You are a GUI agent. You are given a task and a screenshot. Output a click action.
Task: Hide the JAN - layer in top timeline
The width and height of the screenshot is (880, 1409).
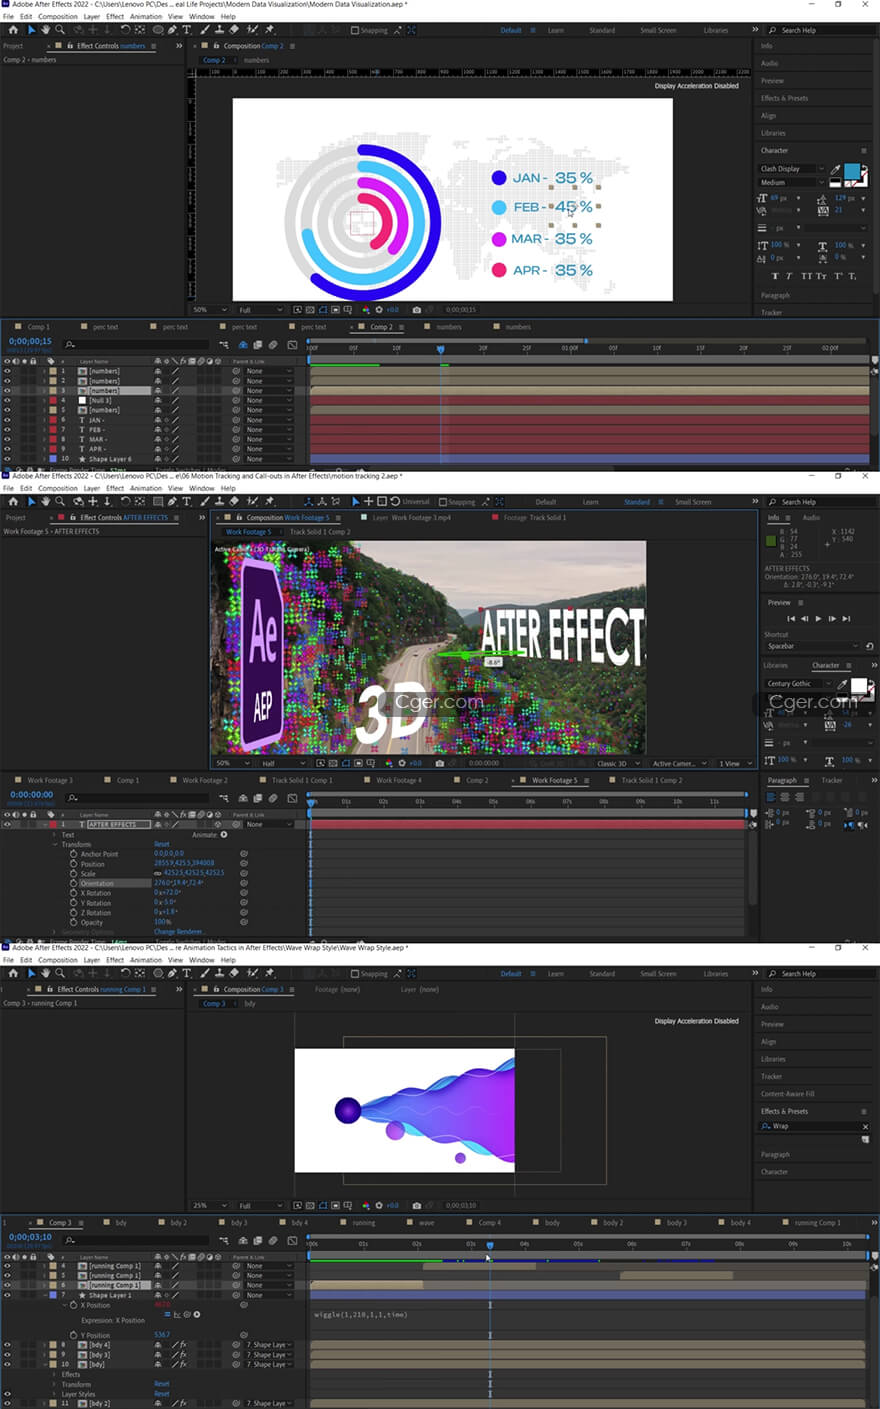pyautogui.click(x=7, y=420)
